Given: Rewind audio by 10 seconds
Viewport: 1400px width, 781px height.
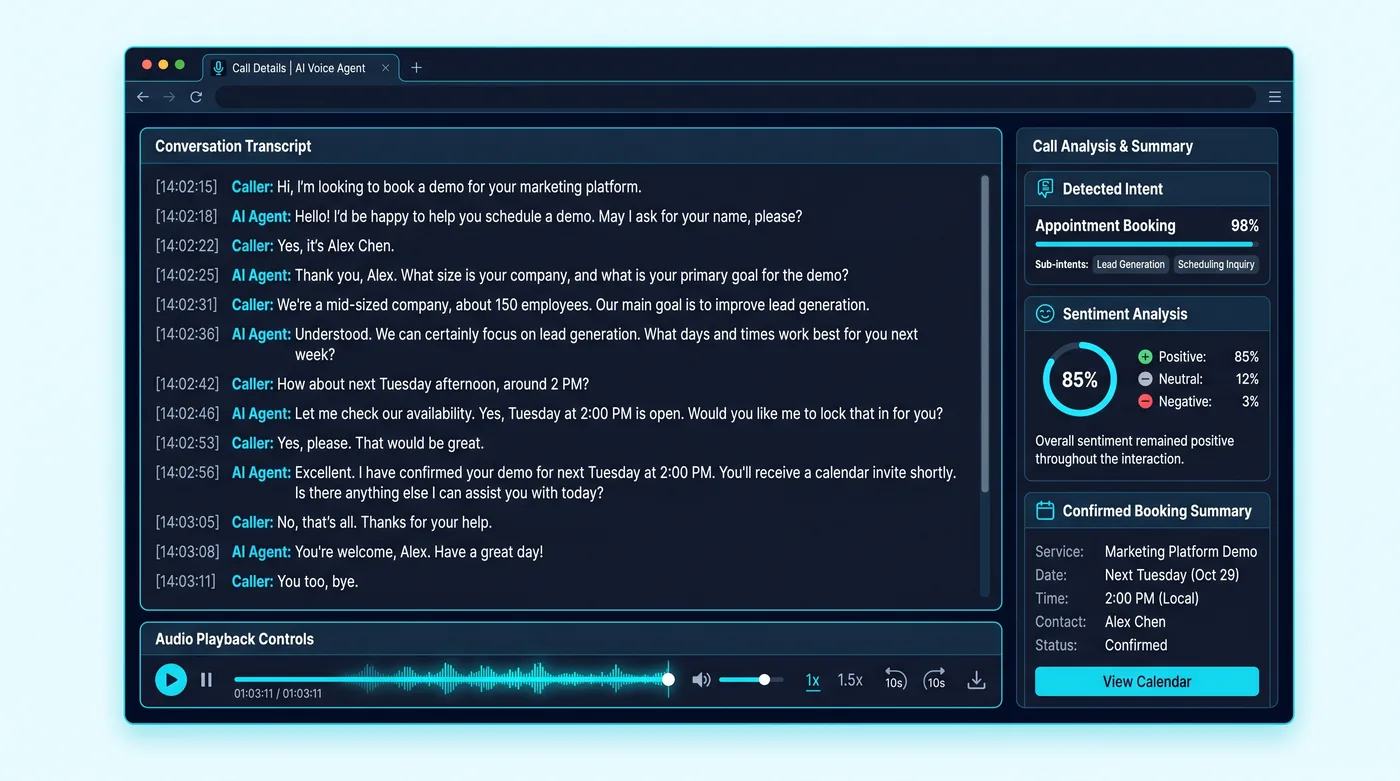Looking at the screenshot, I should (x=895, y=680).
